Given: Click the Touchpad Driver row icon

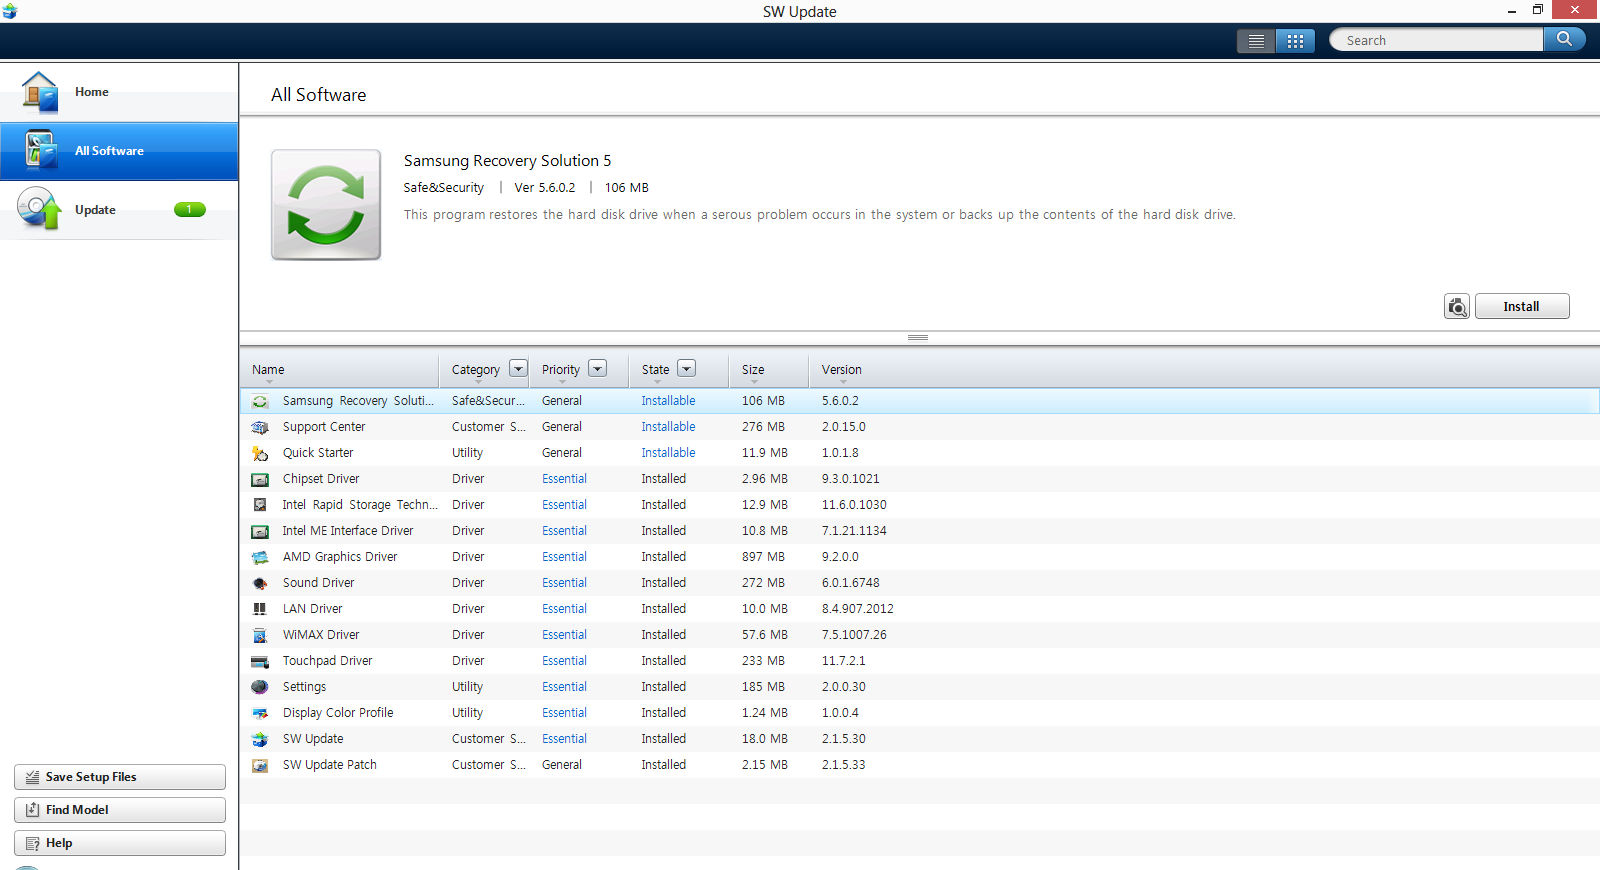Looking at the screenshot, I should click(x=260, y=661).
